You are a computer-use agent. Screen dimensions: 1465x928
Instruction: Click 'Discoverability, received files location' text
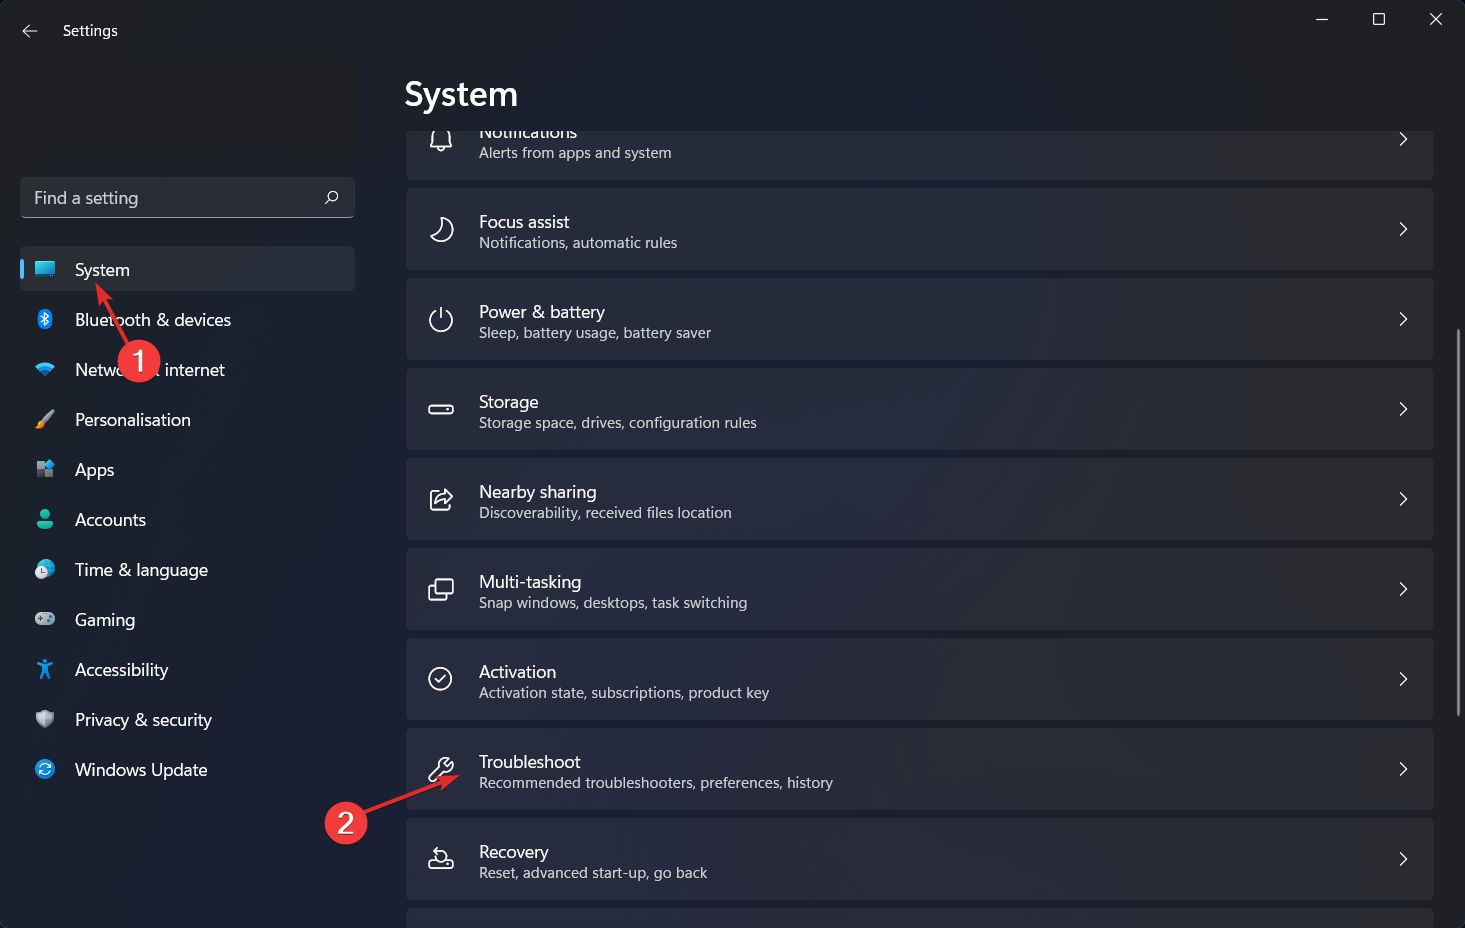[605, 513]
